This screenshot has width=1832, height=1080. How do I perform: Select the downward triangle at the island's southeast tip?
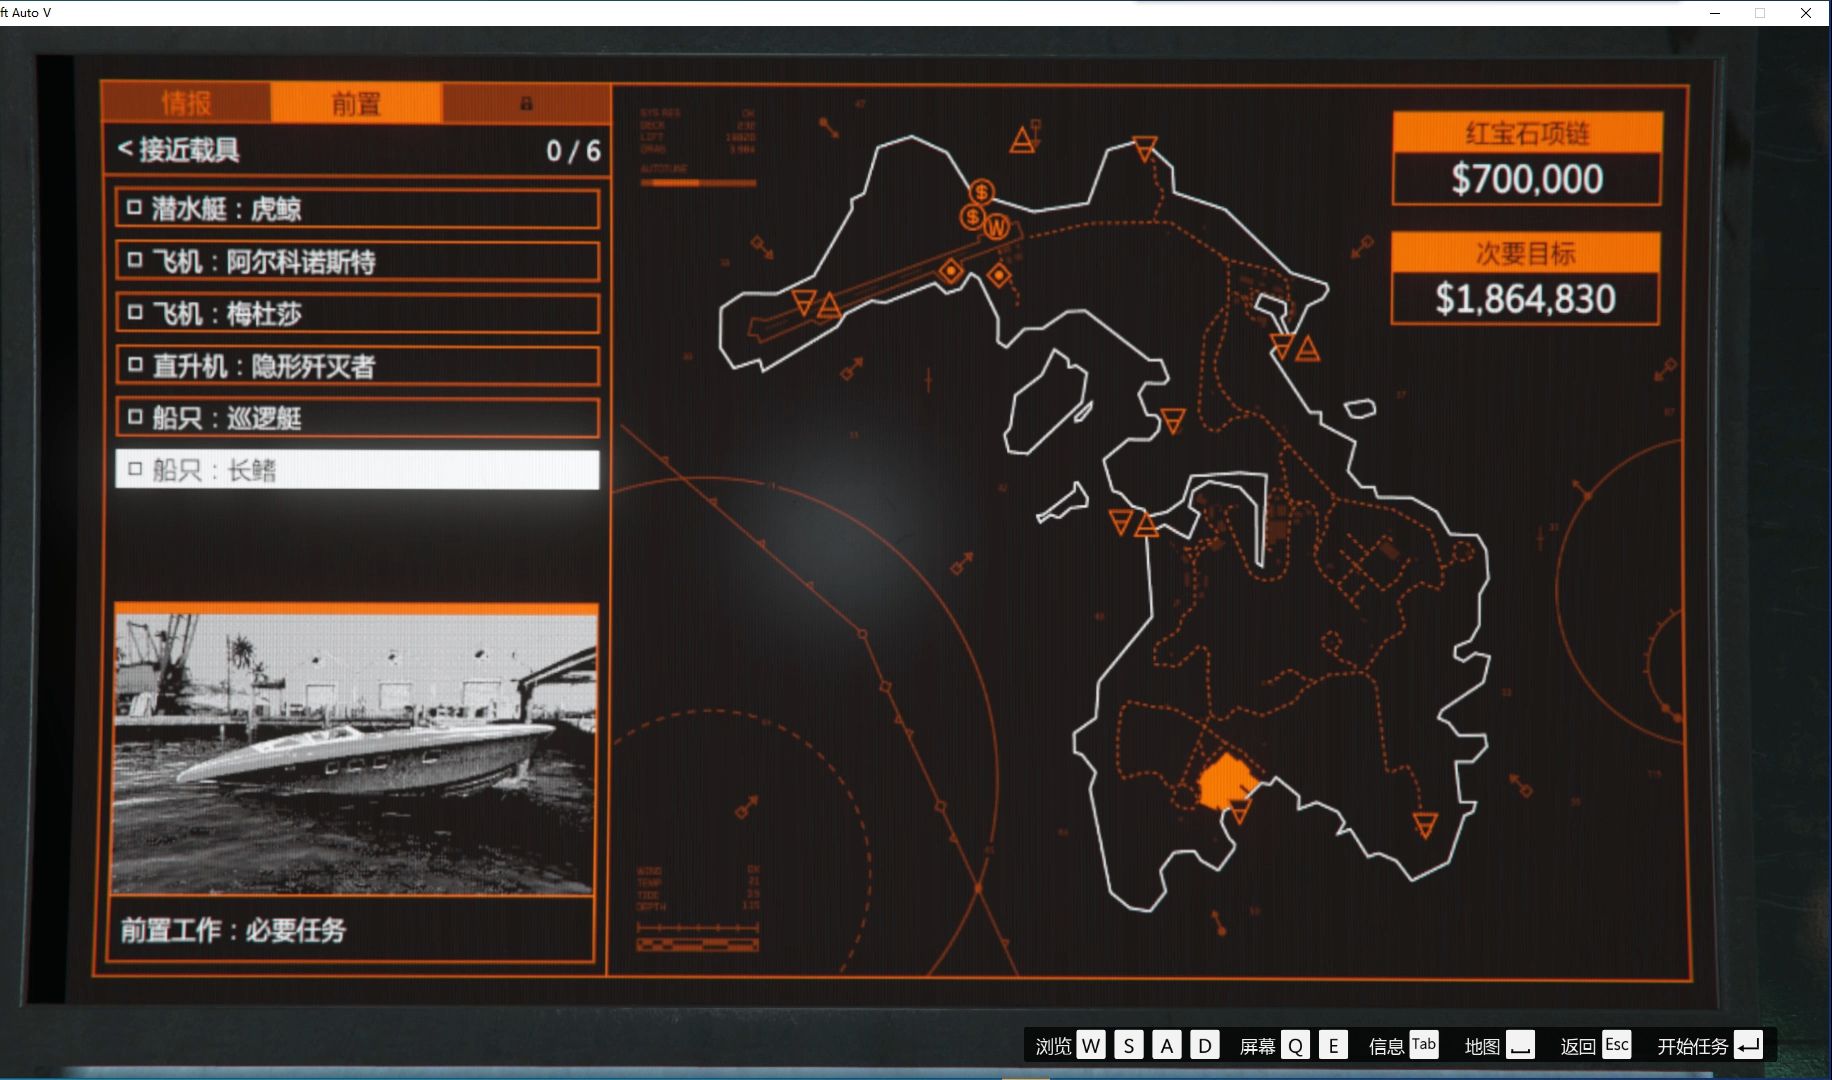pos(1425,825)
